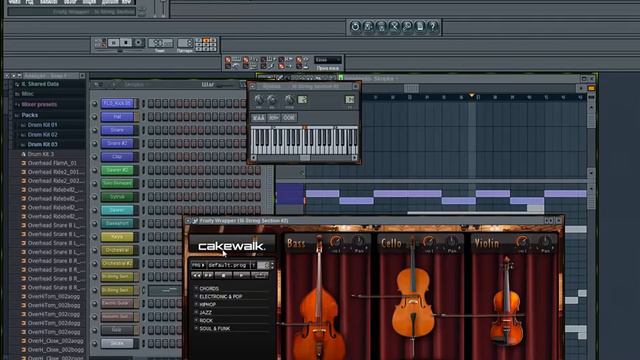This screenshot has height=360, width=640.
Task: Click the fast-forward button in the Cakewalk program panel
Action: 208,276
